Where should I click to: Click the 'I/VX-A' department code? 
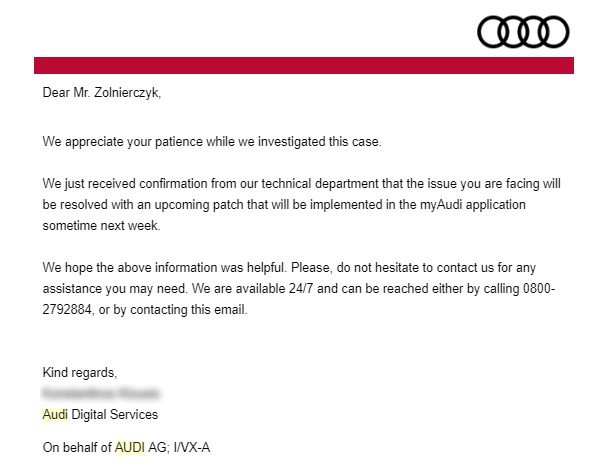point(192,448)
